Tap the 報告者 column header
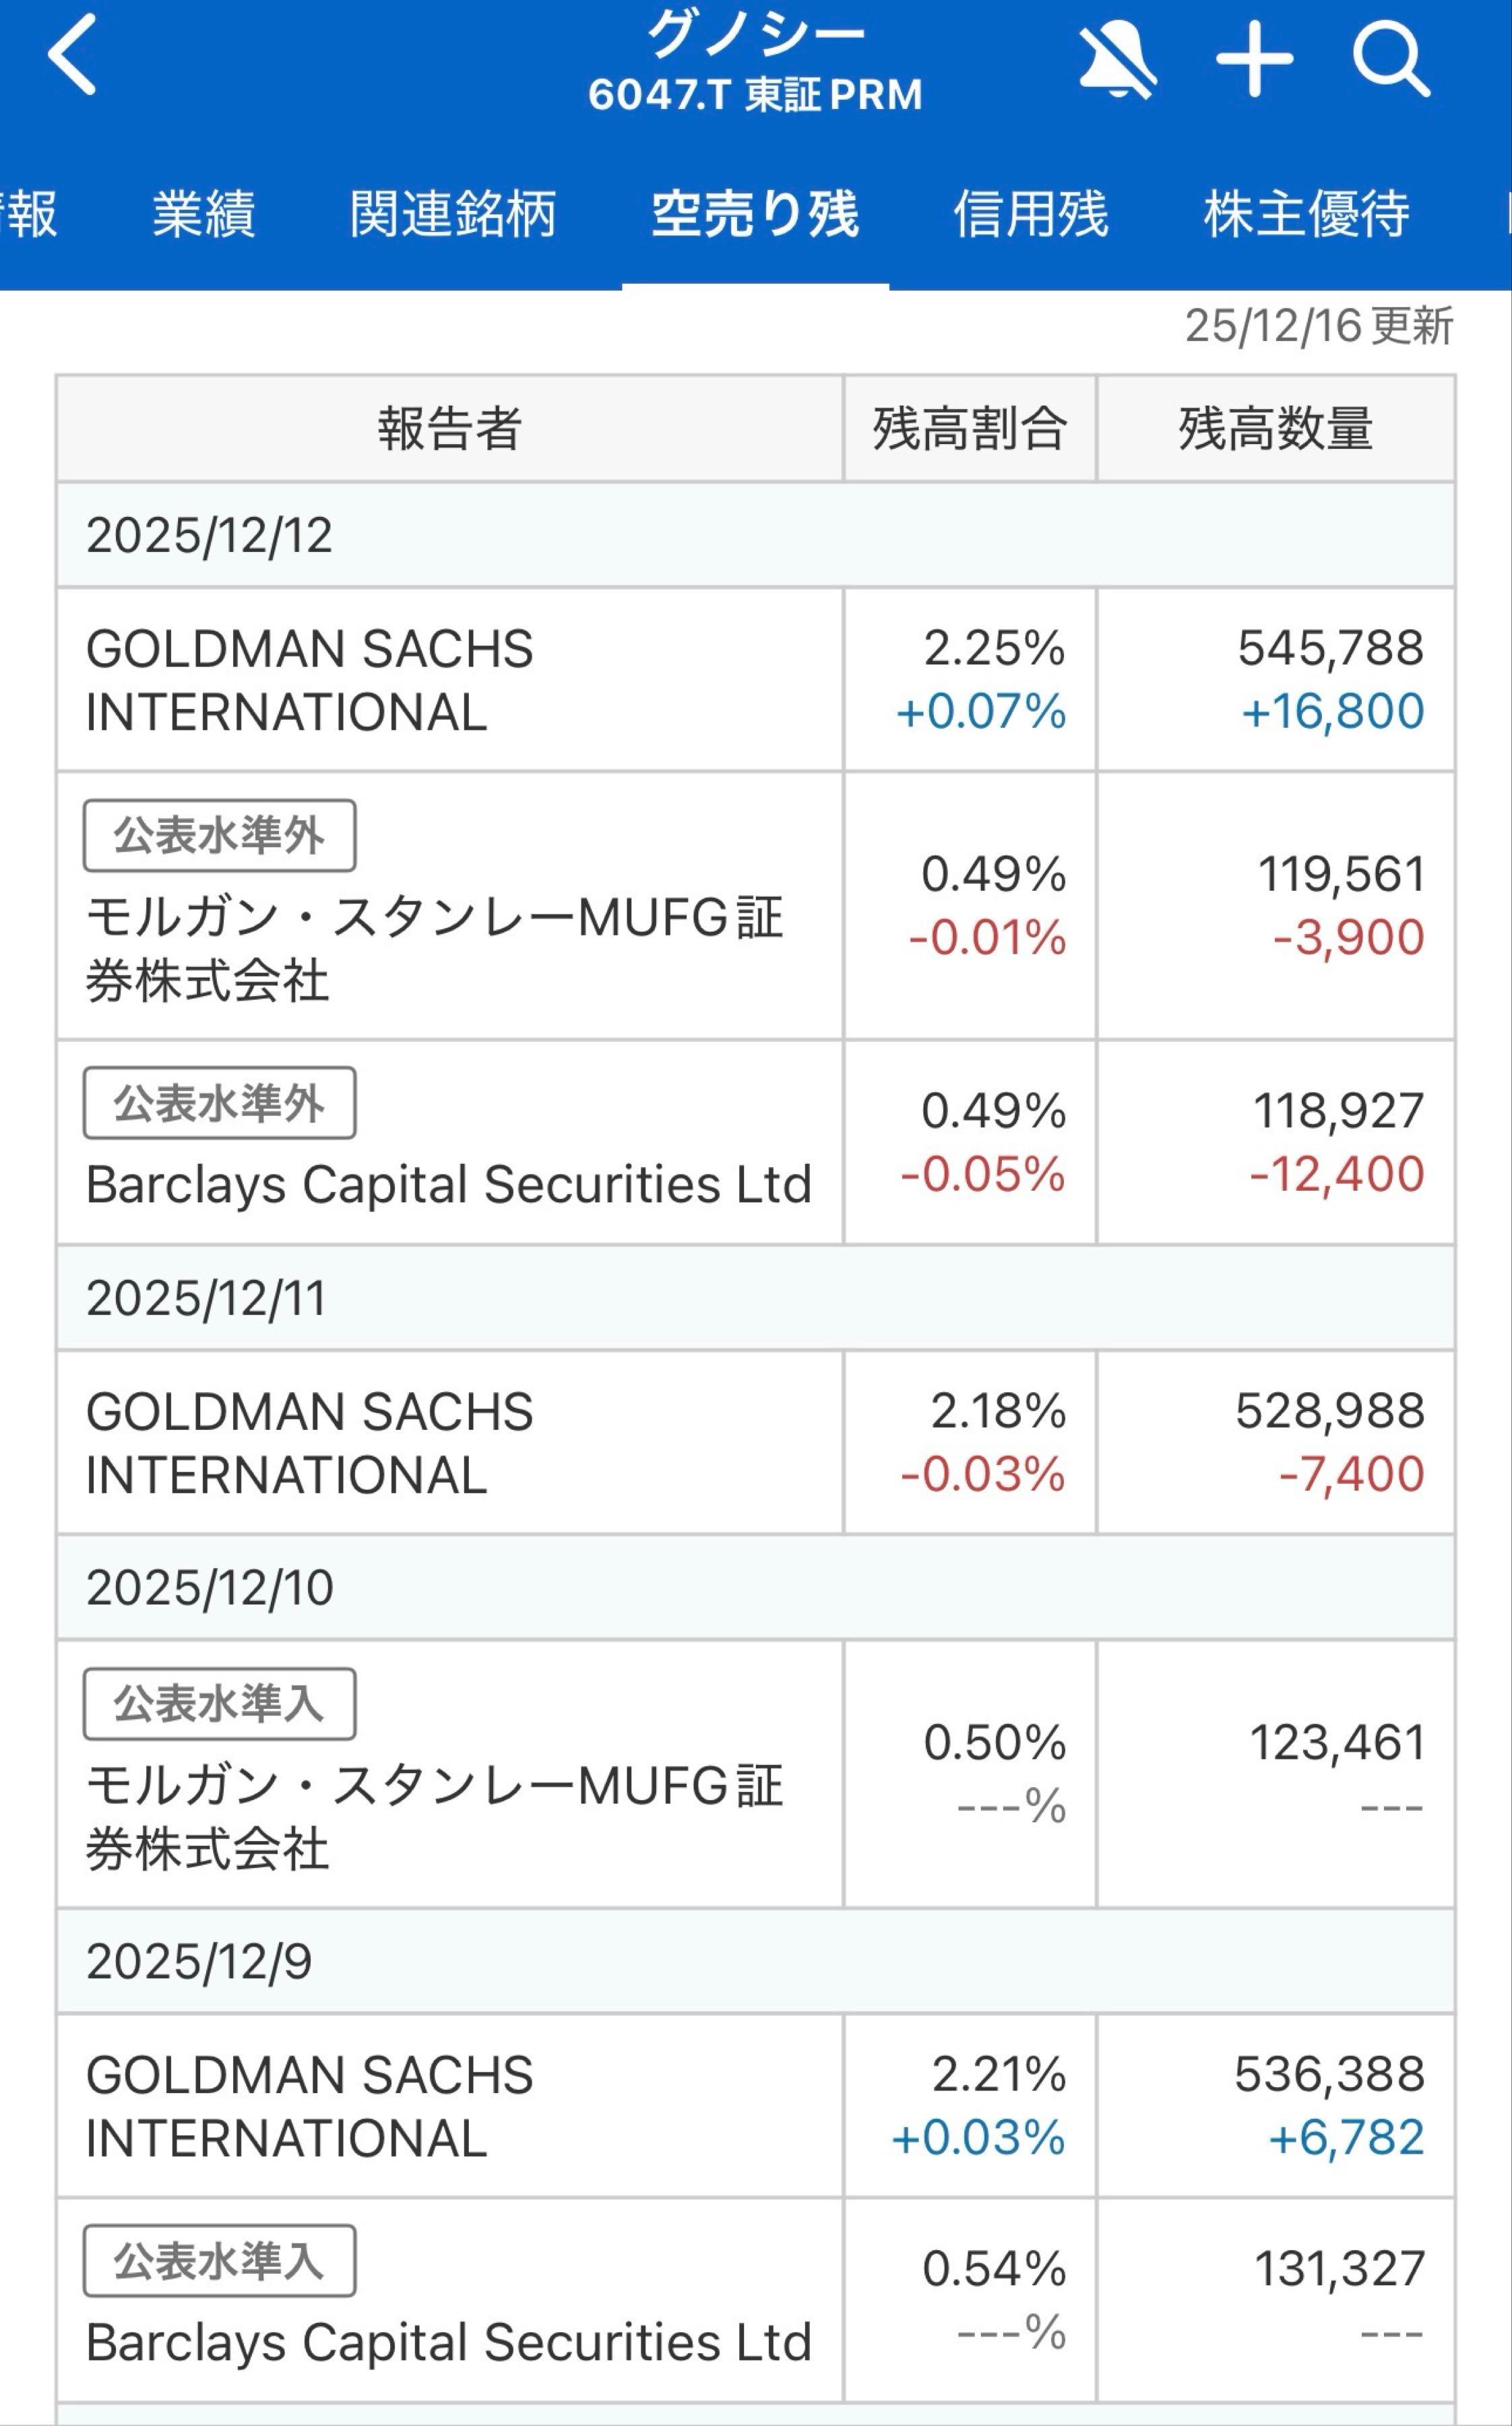Screen dimensions: 1512x2426 [x=449, y=429]
